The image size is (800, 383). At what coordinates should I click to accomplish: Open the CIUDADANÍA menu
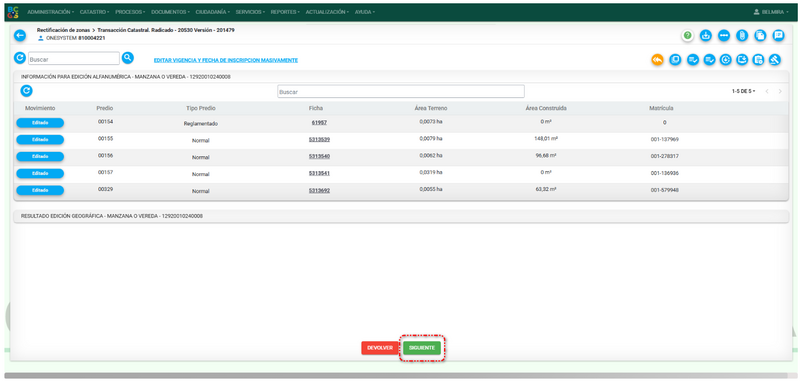coord(213,12)
